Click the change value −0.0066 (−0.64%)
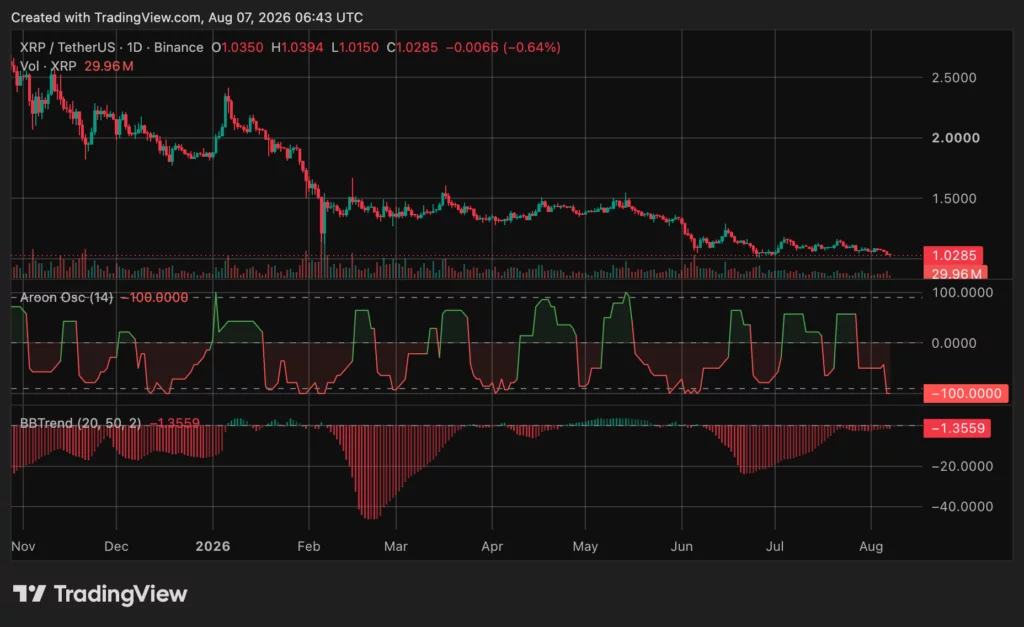 tap(503, 48)
